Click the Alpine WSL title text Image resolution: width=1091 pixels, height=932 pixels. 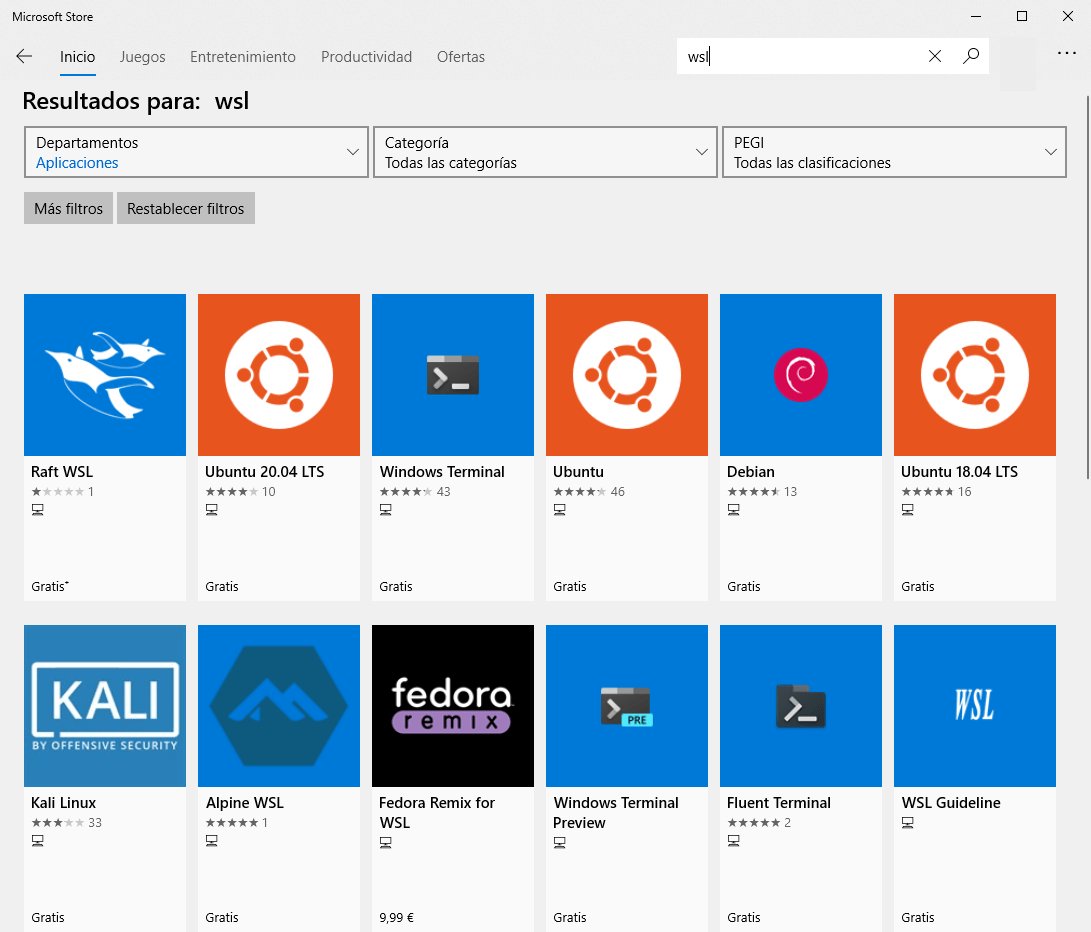click(245, 803)
